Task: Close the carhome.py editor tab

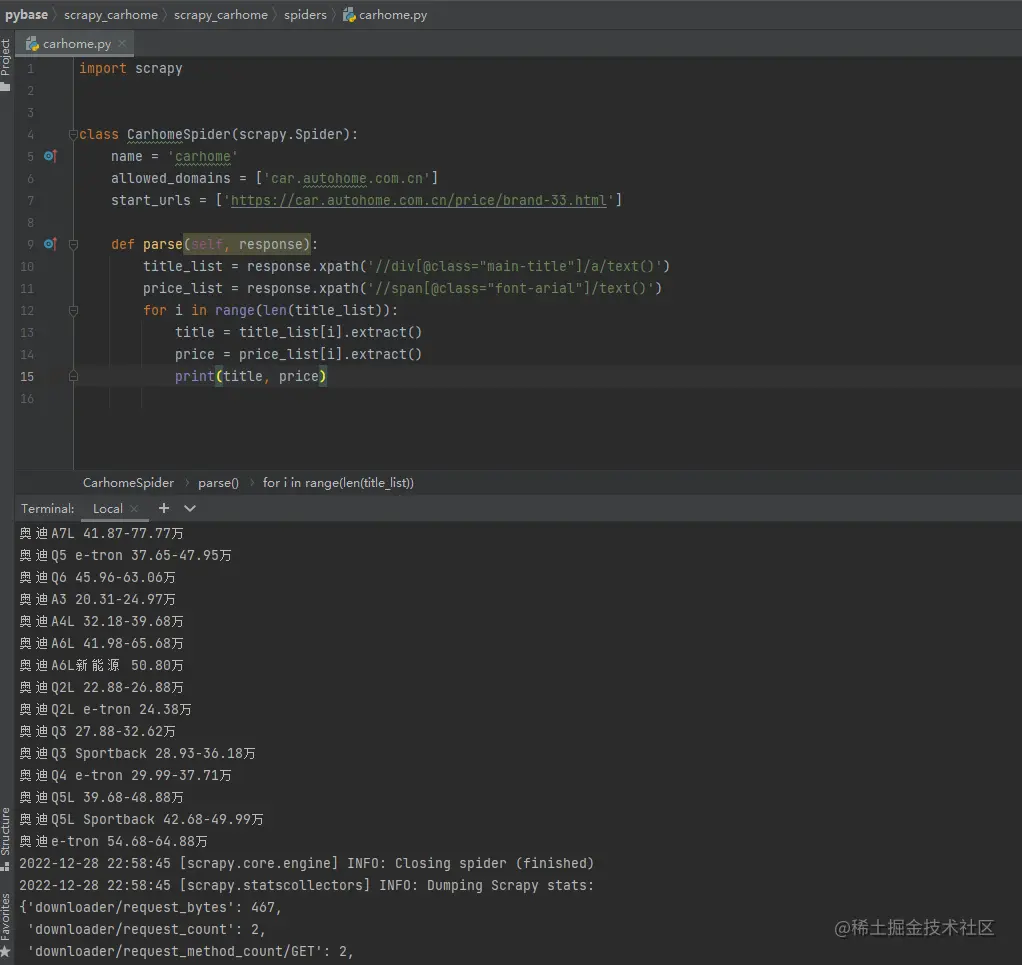Action: point(122,44)
